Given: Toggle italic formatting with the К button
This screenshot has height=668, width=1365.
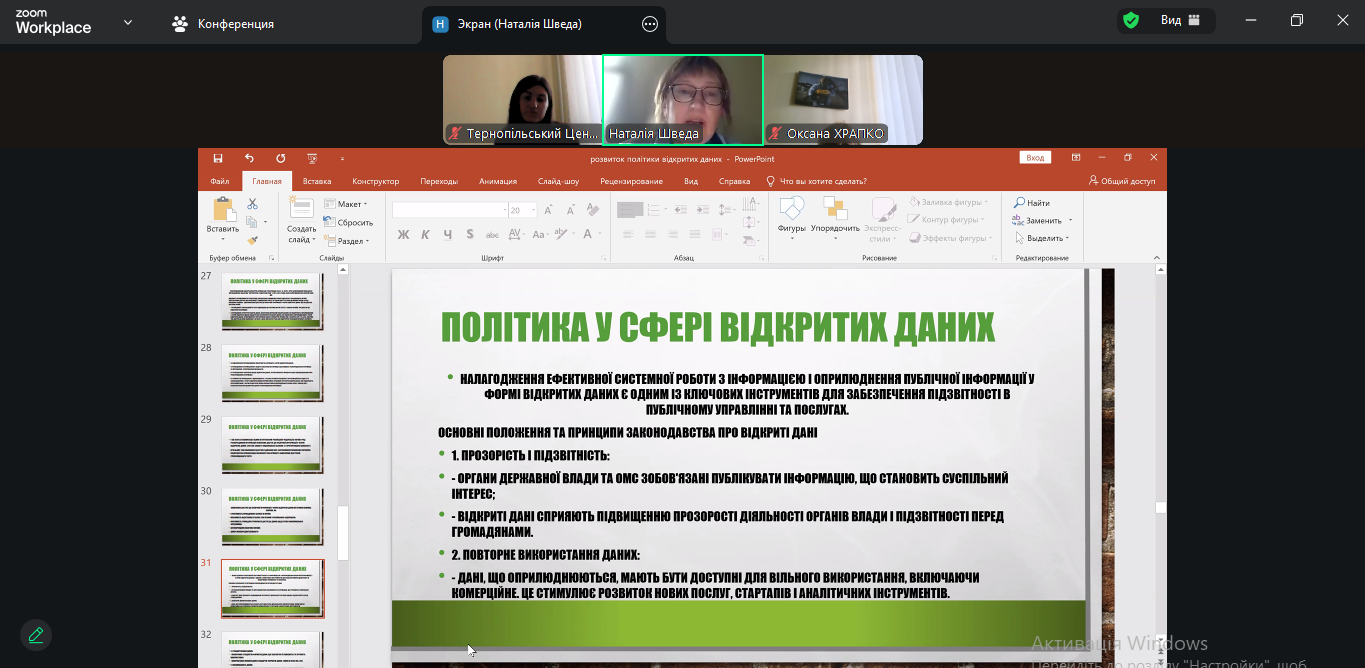Looking at the screenshot, I should [x=425, y=235].
